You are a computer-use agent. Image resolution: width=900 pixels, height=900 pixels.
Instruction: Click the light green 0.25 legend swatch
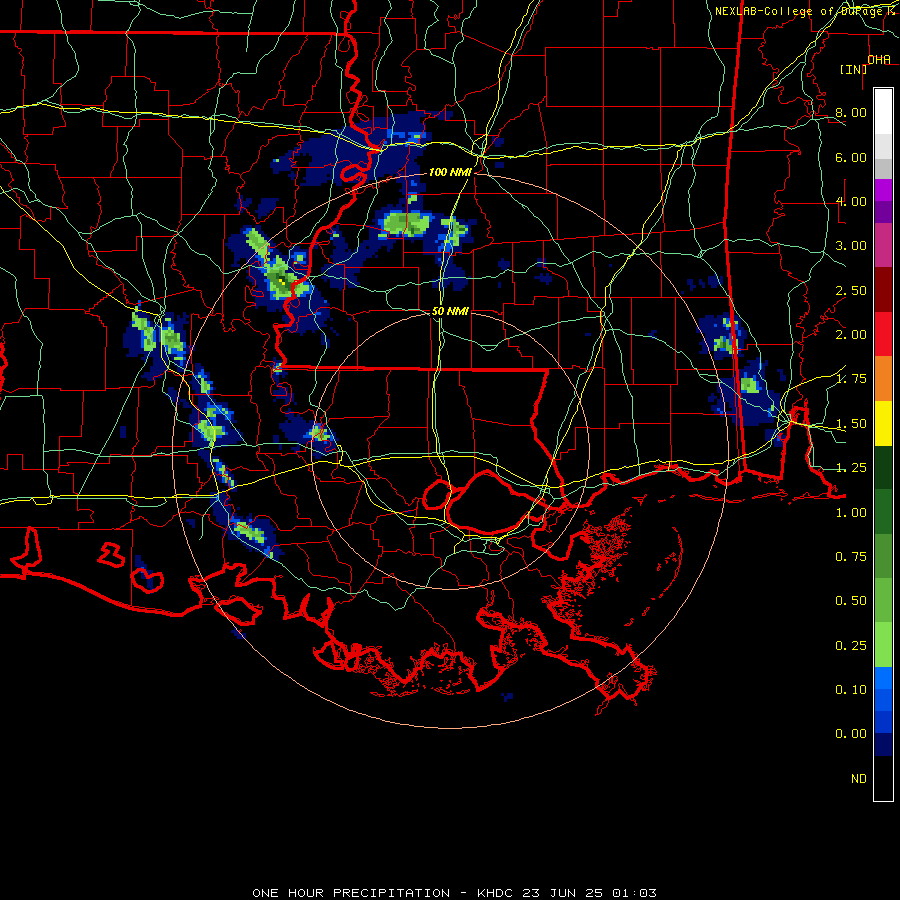(883, 645)
